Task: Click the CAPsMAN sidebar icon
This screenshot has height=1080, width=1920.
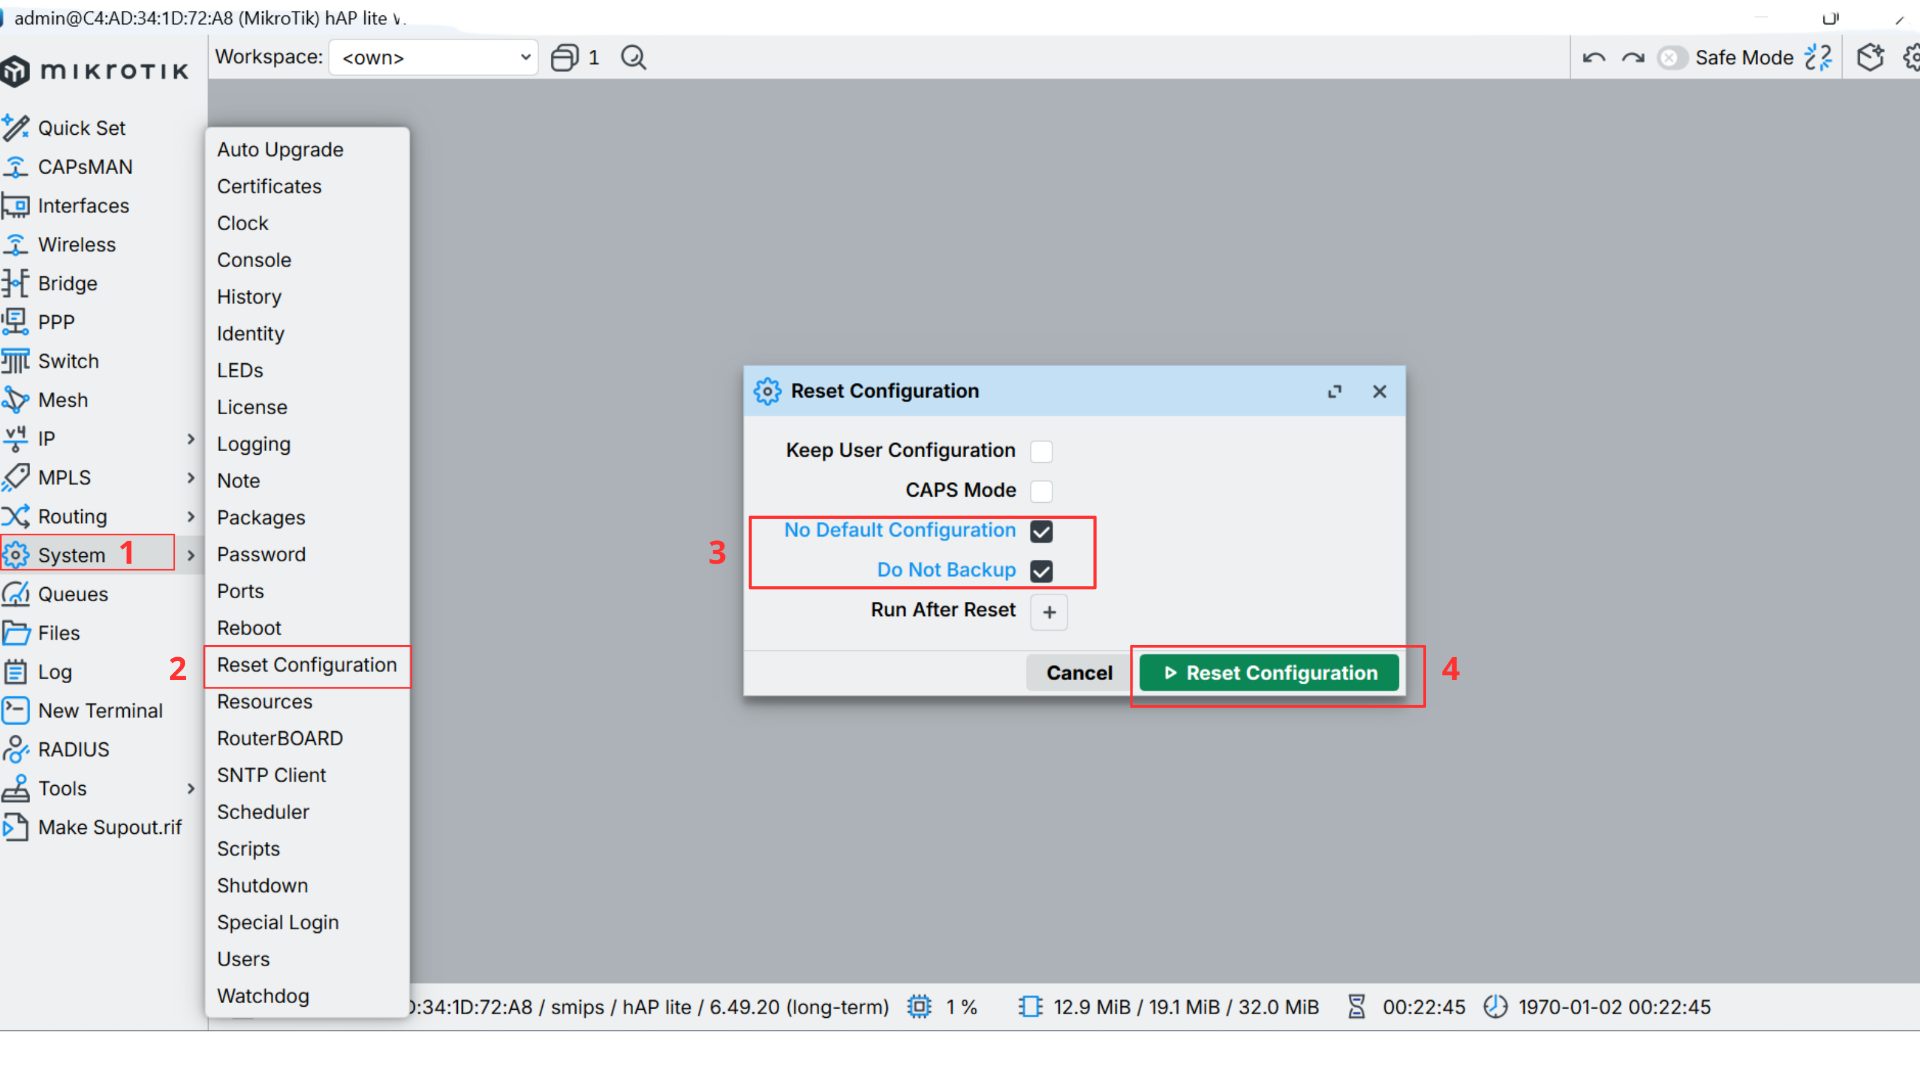Action: coord(16,166)
